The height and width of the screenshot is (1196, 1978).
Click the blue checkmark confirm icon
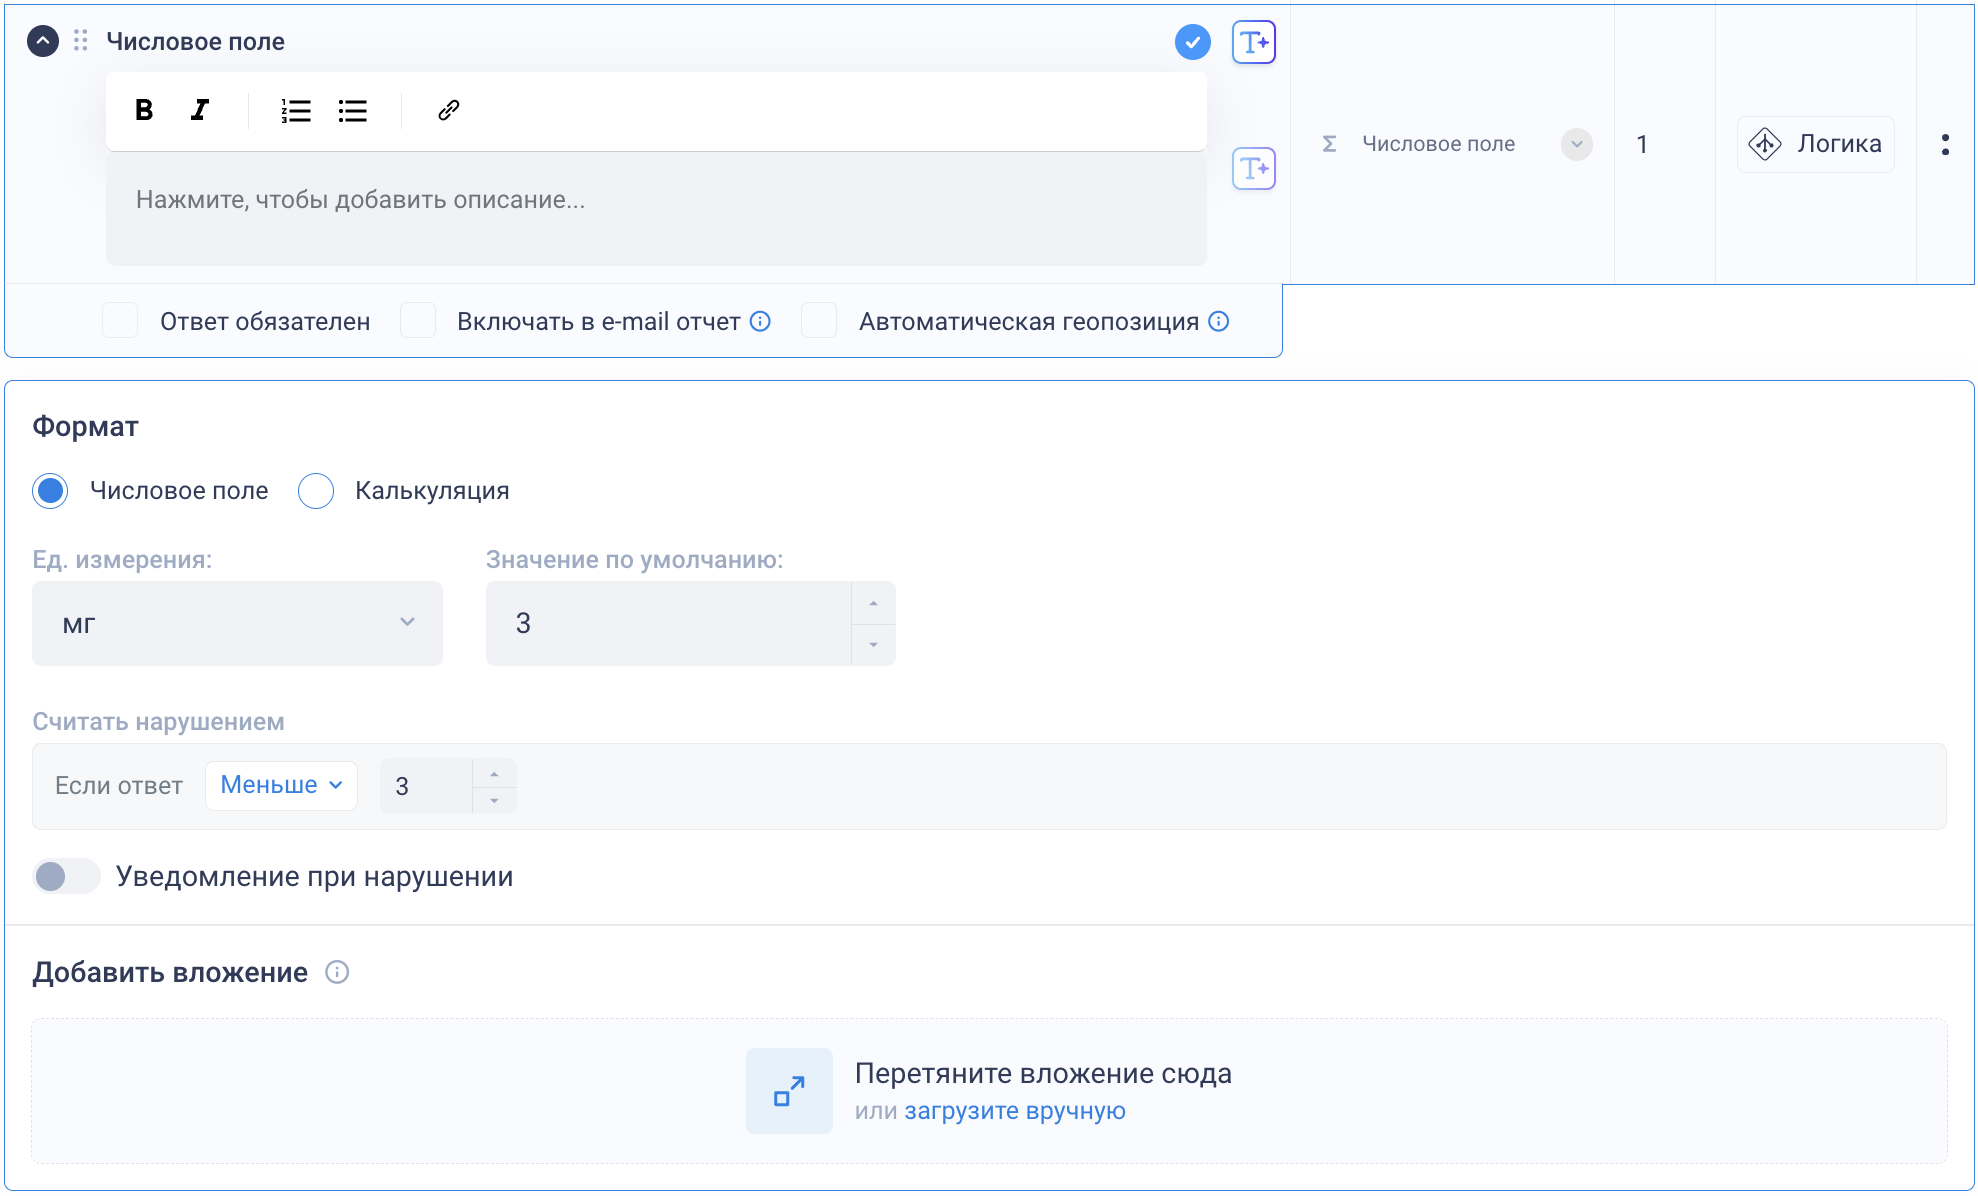click(1192, 42)
